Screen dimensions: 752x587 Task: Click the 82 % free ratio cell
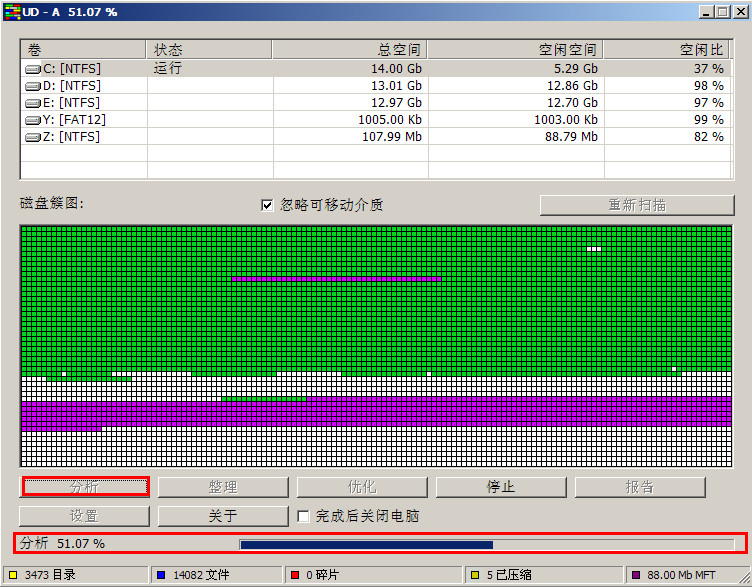[x=709, y=137]
